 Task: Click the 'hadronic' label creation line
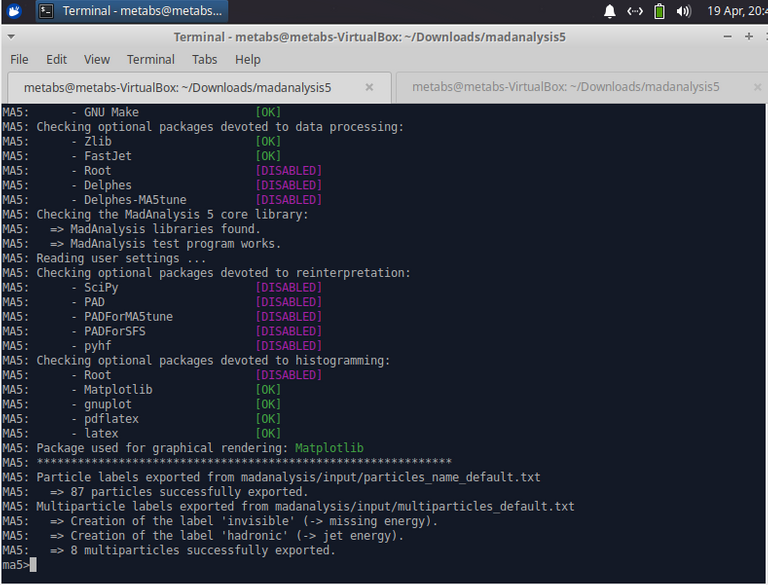pos(227,536)
